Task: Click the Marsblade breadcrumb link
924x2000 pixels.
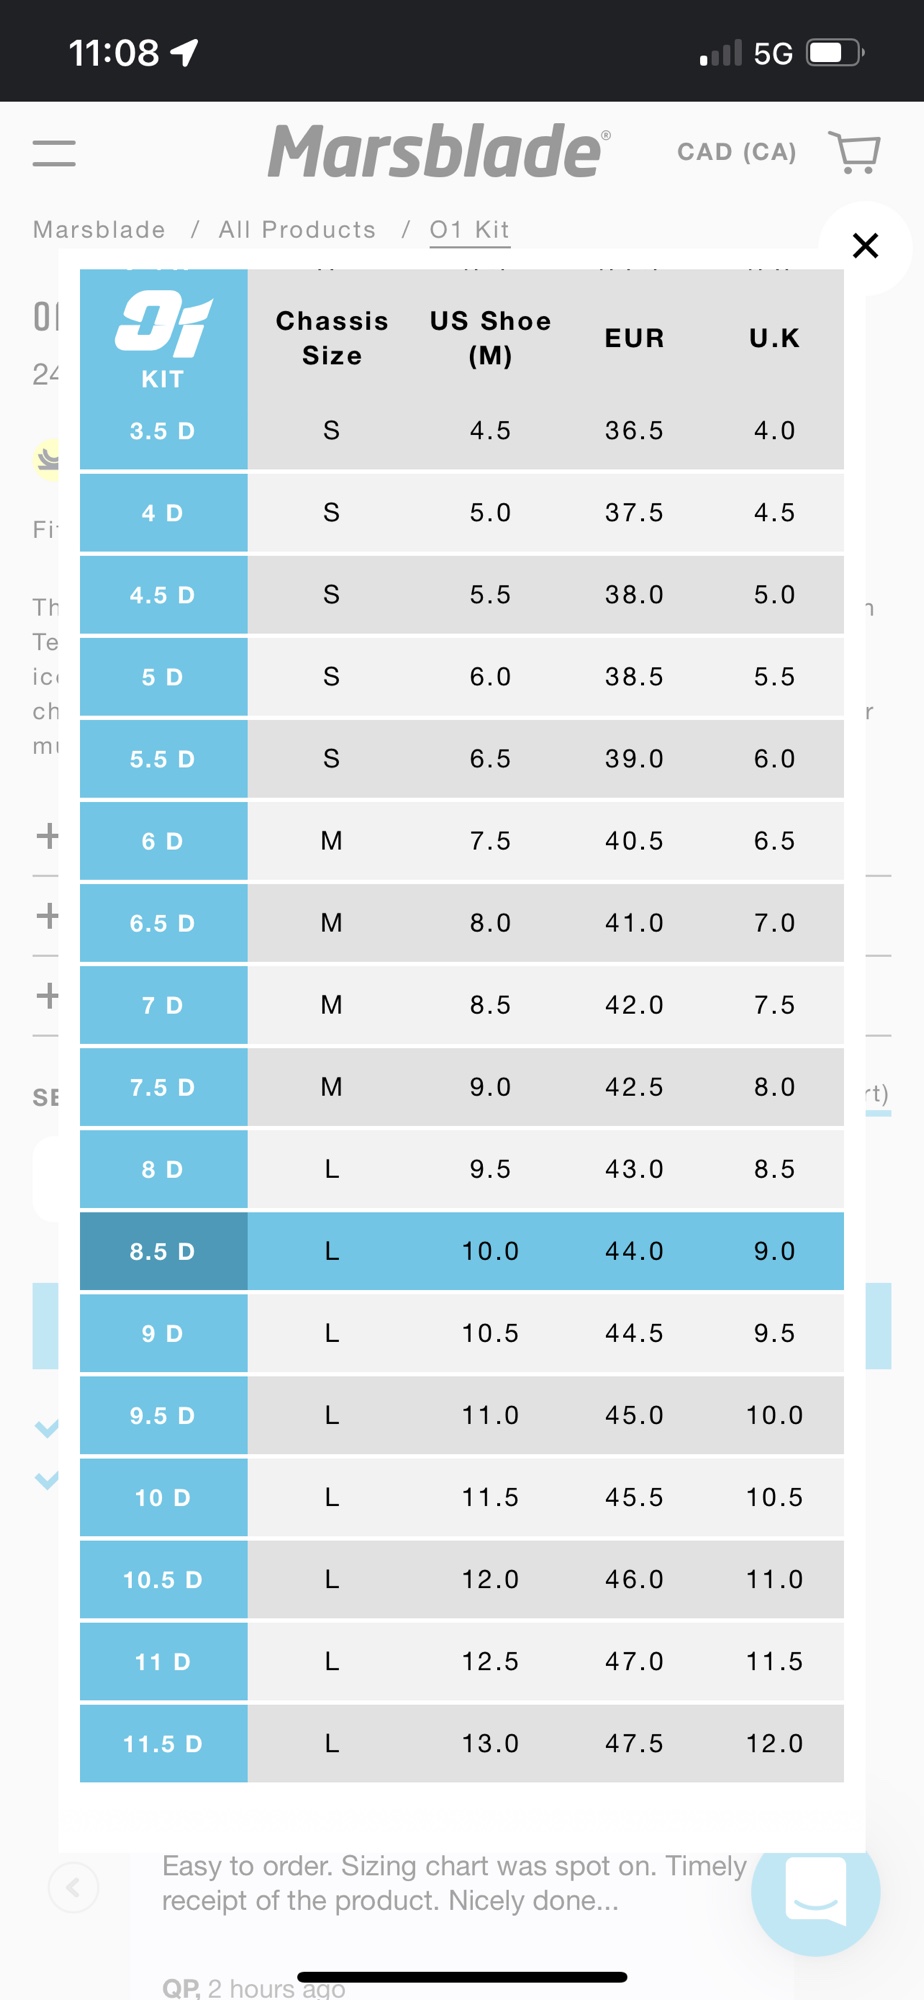Action: pyautogui.click(x=99, y=230)
